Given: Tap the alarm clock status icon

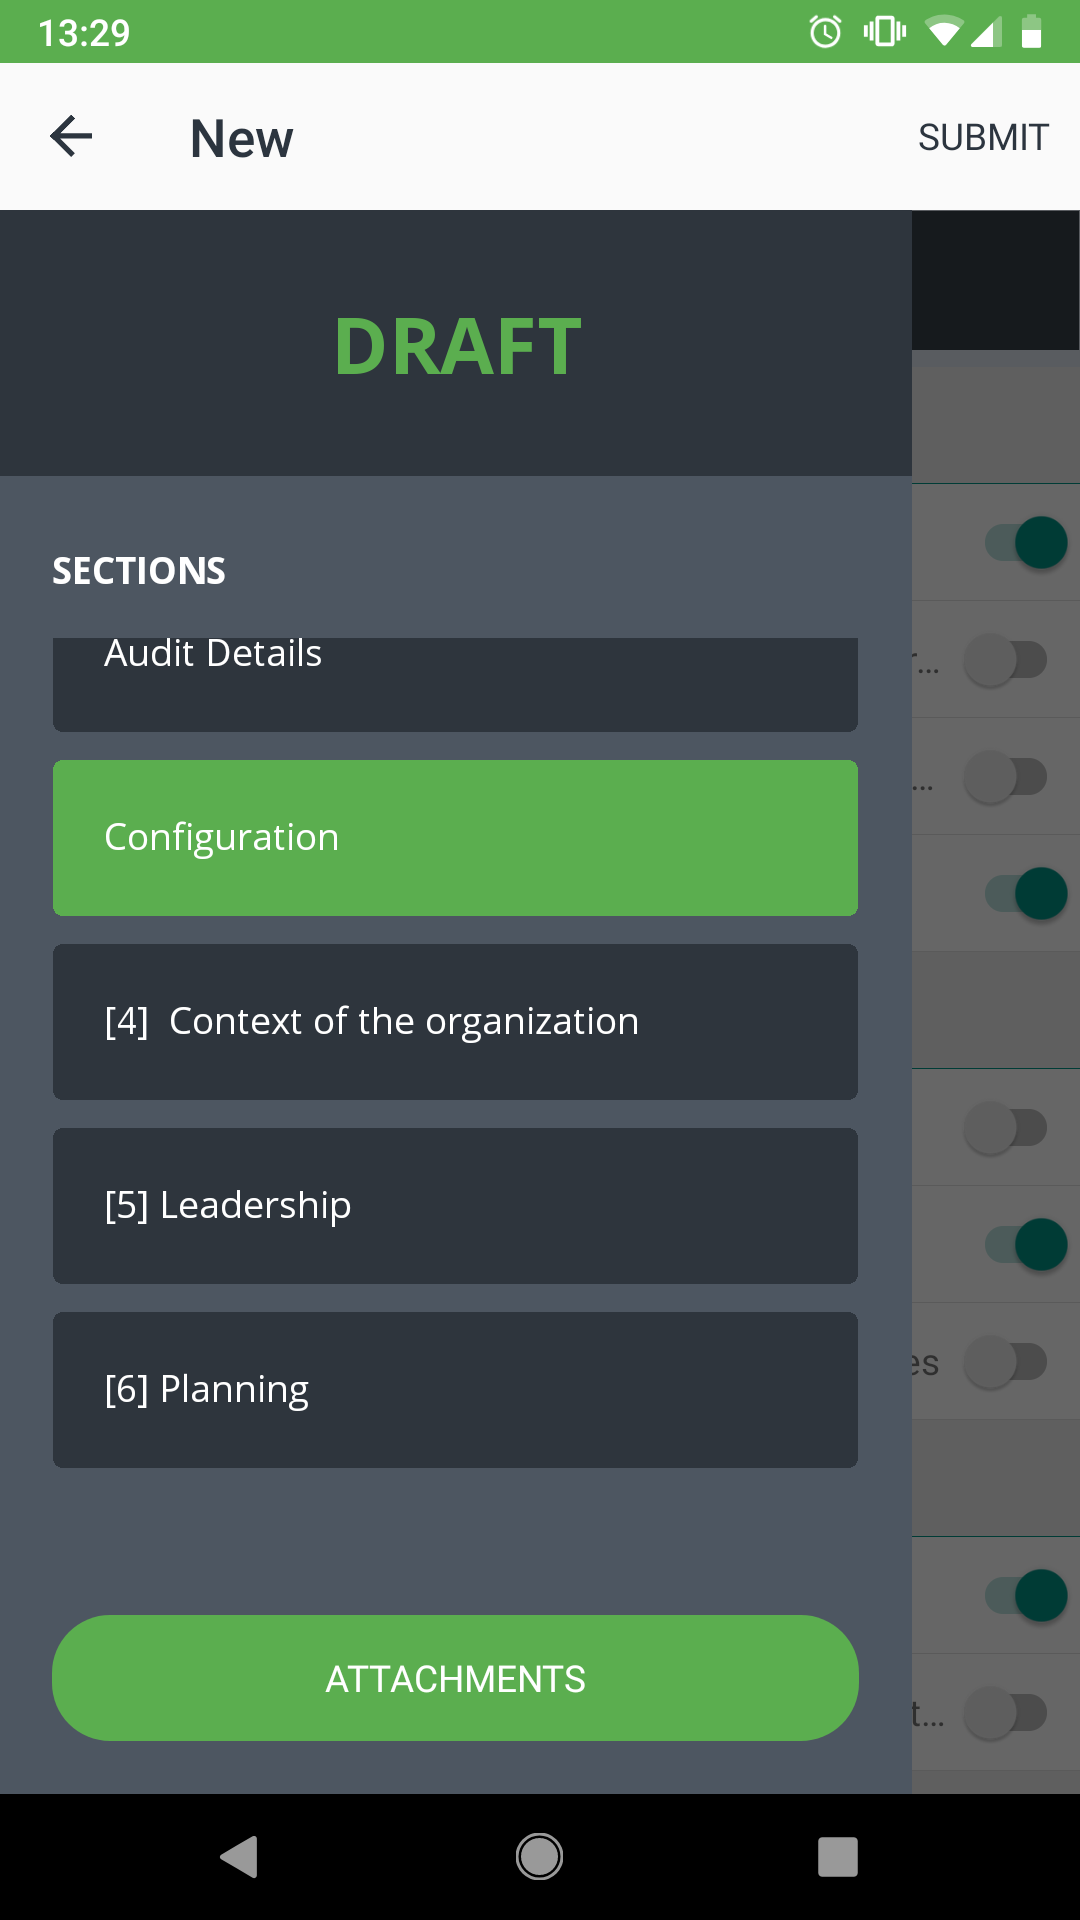Looking at the screenshot, I should click(x=825, y=32).
